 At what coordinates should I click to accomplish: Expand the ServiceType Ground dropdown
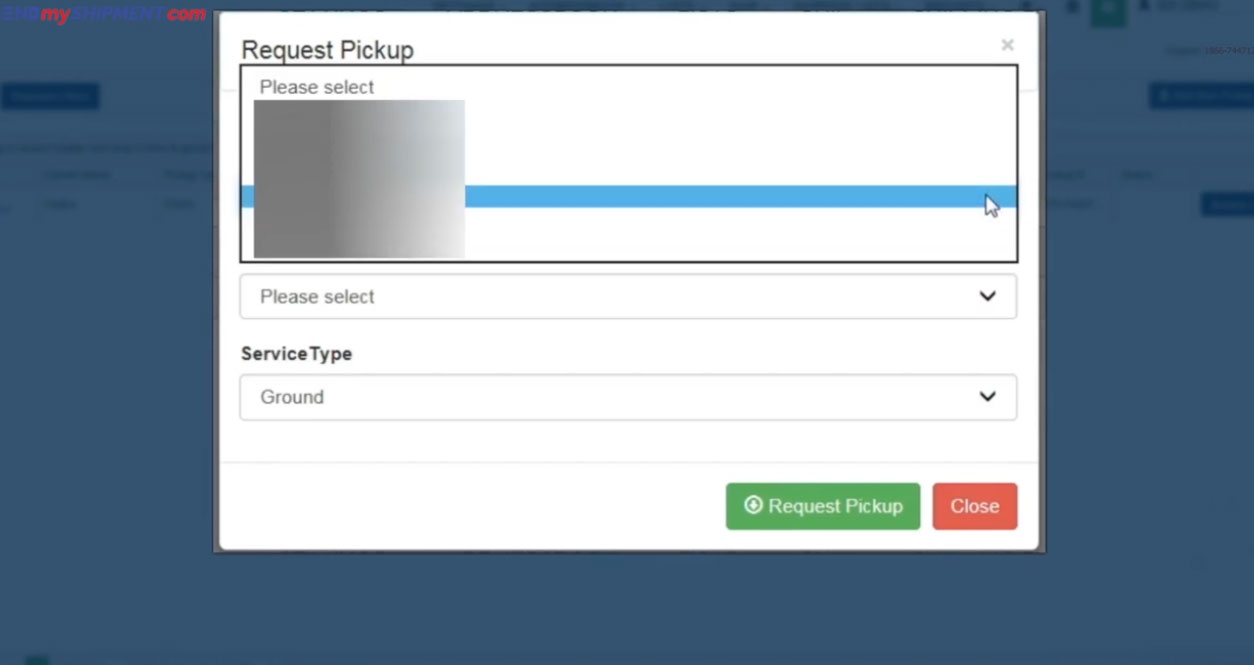[x=628, y=397]
